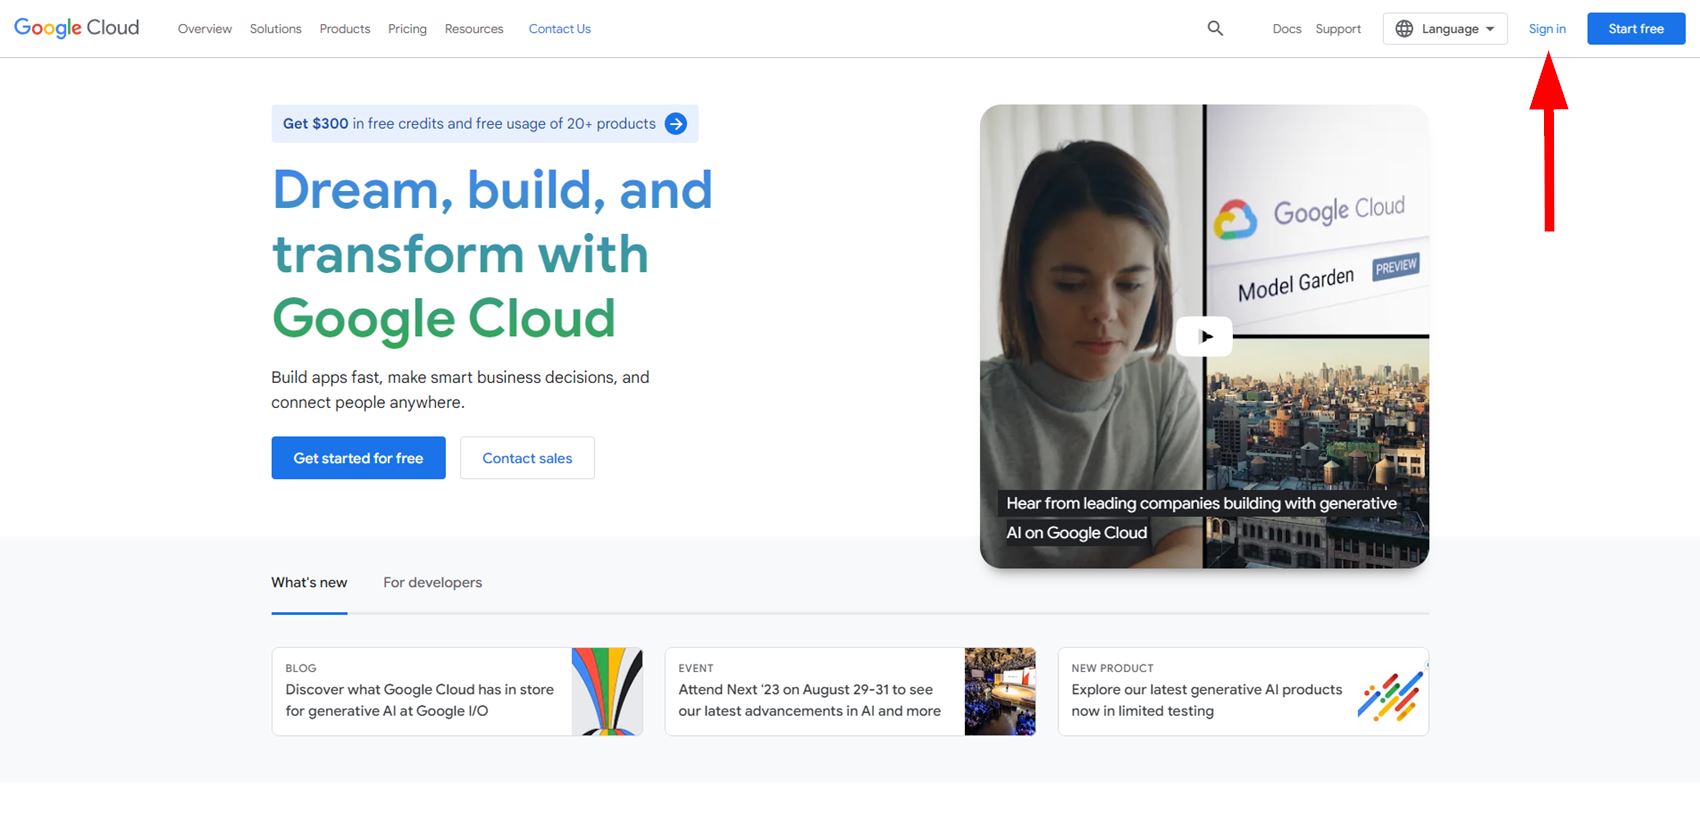The width and height of the screenshot is (1700, 829).
Task: Click the video caption about generative AI
Action: tap(1201, 518)
